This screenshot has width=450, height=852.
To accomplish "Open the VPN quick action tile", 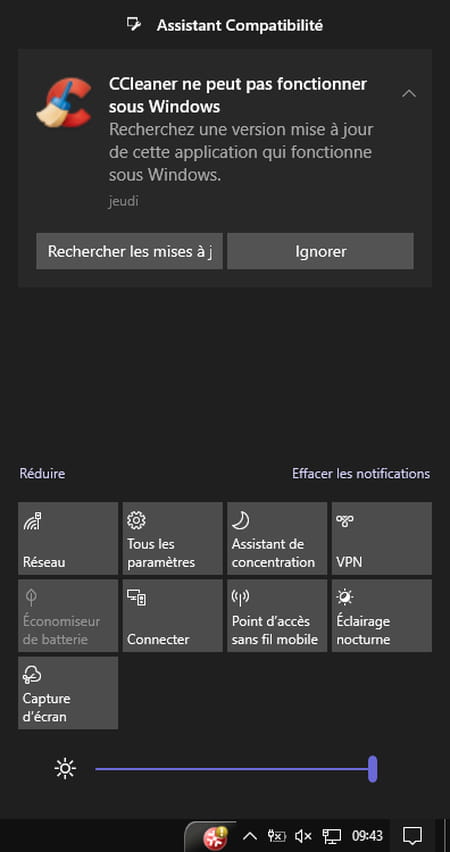I will pos(382,538).
